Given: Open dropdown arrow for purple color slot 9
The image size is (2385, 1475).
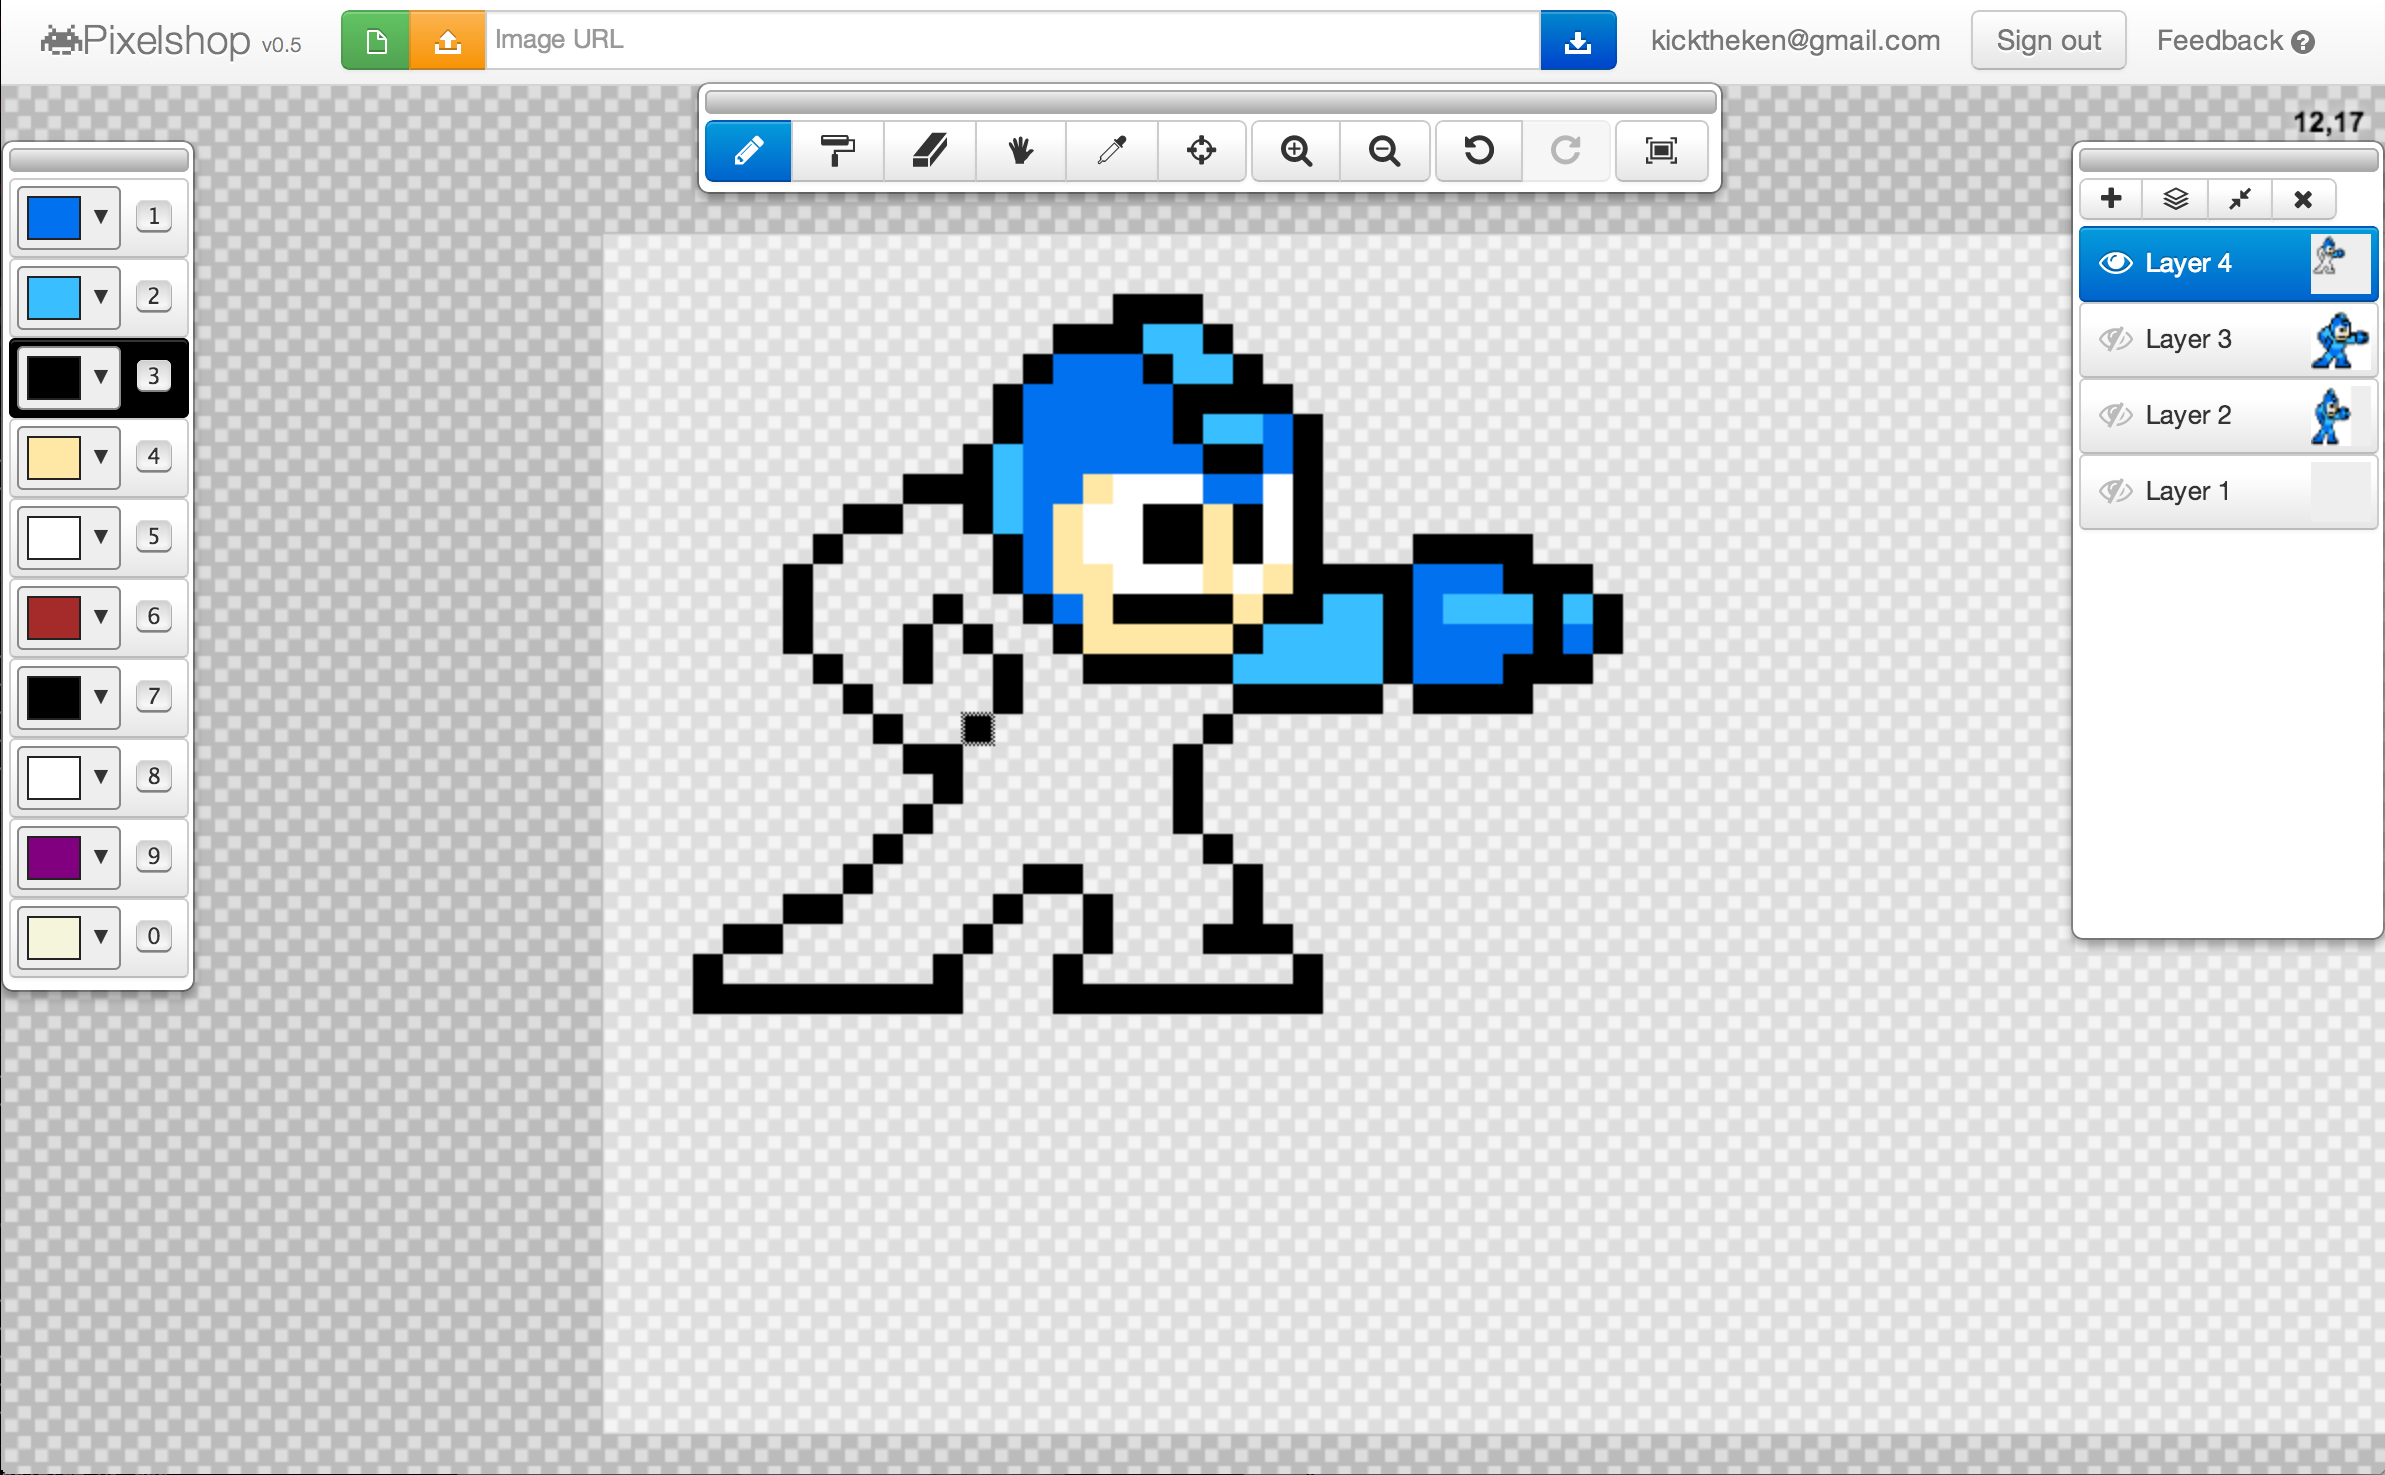Looking at the screenshot, I should pos(100,856).
